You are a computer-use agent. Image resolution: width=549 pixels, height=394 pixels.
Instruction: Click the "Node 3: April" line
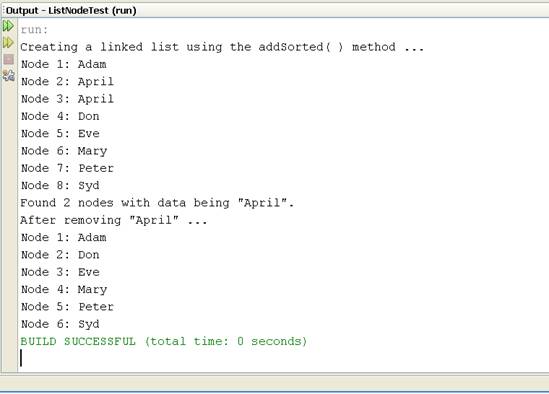tap(67, 99)
